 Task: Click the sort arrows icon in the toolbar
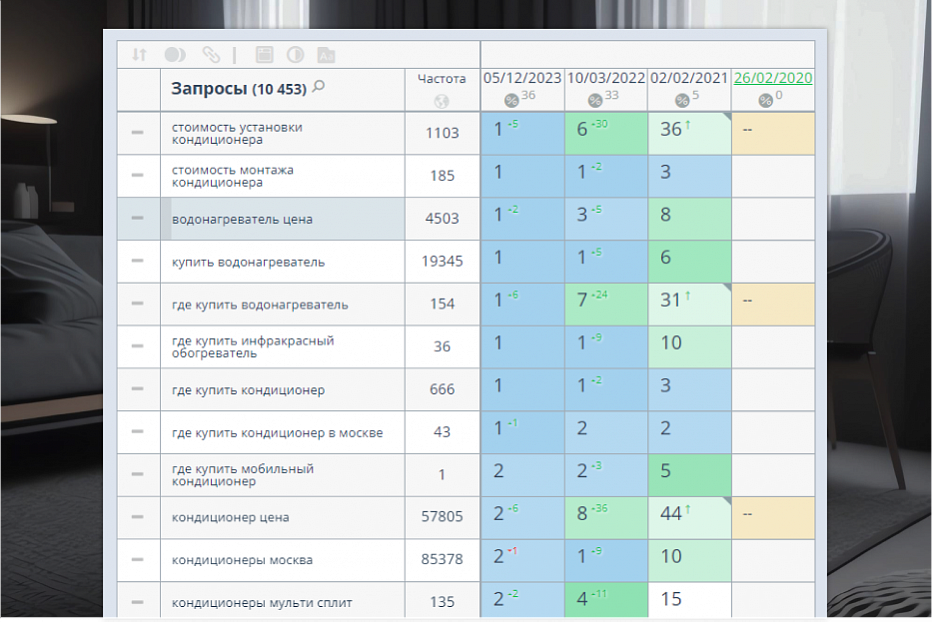pyautogui.click(x=139, y=55)
